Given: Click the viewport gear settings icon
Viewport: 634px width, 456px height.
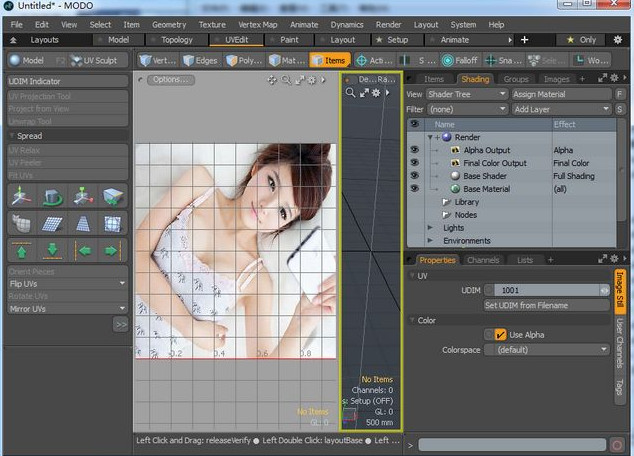Looking at the screenshot, I should tap(312, 79).
